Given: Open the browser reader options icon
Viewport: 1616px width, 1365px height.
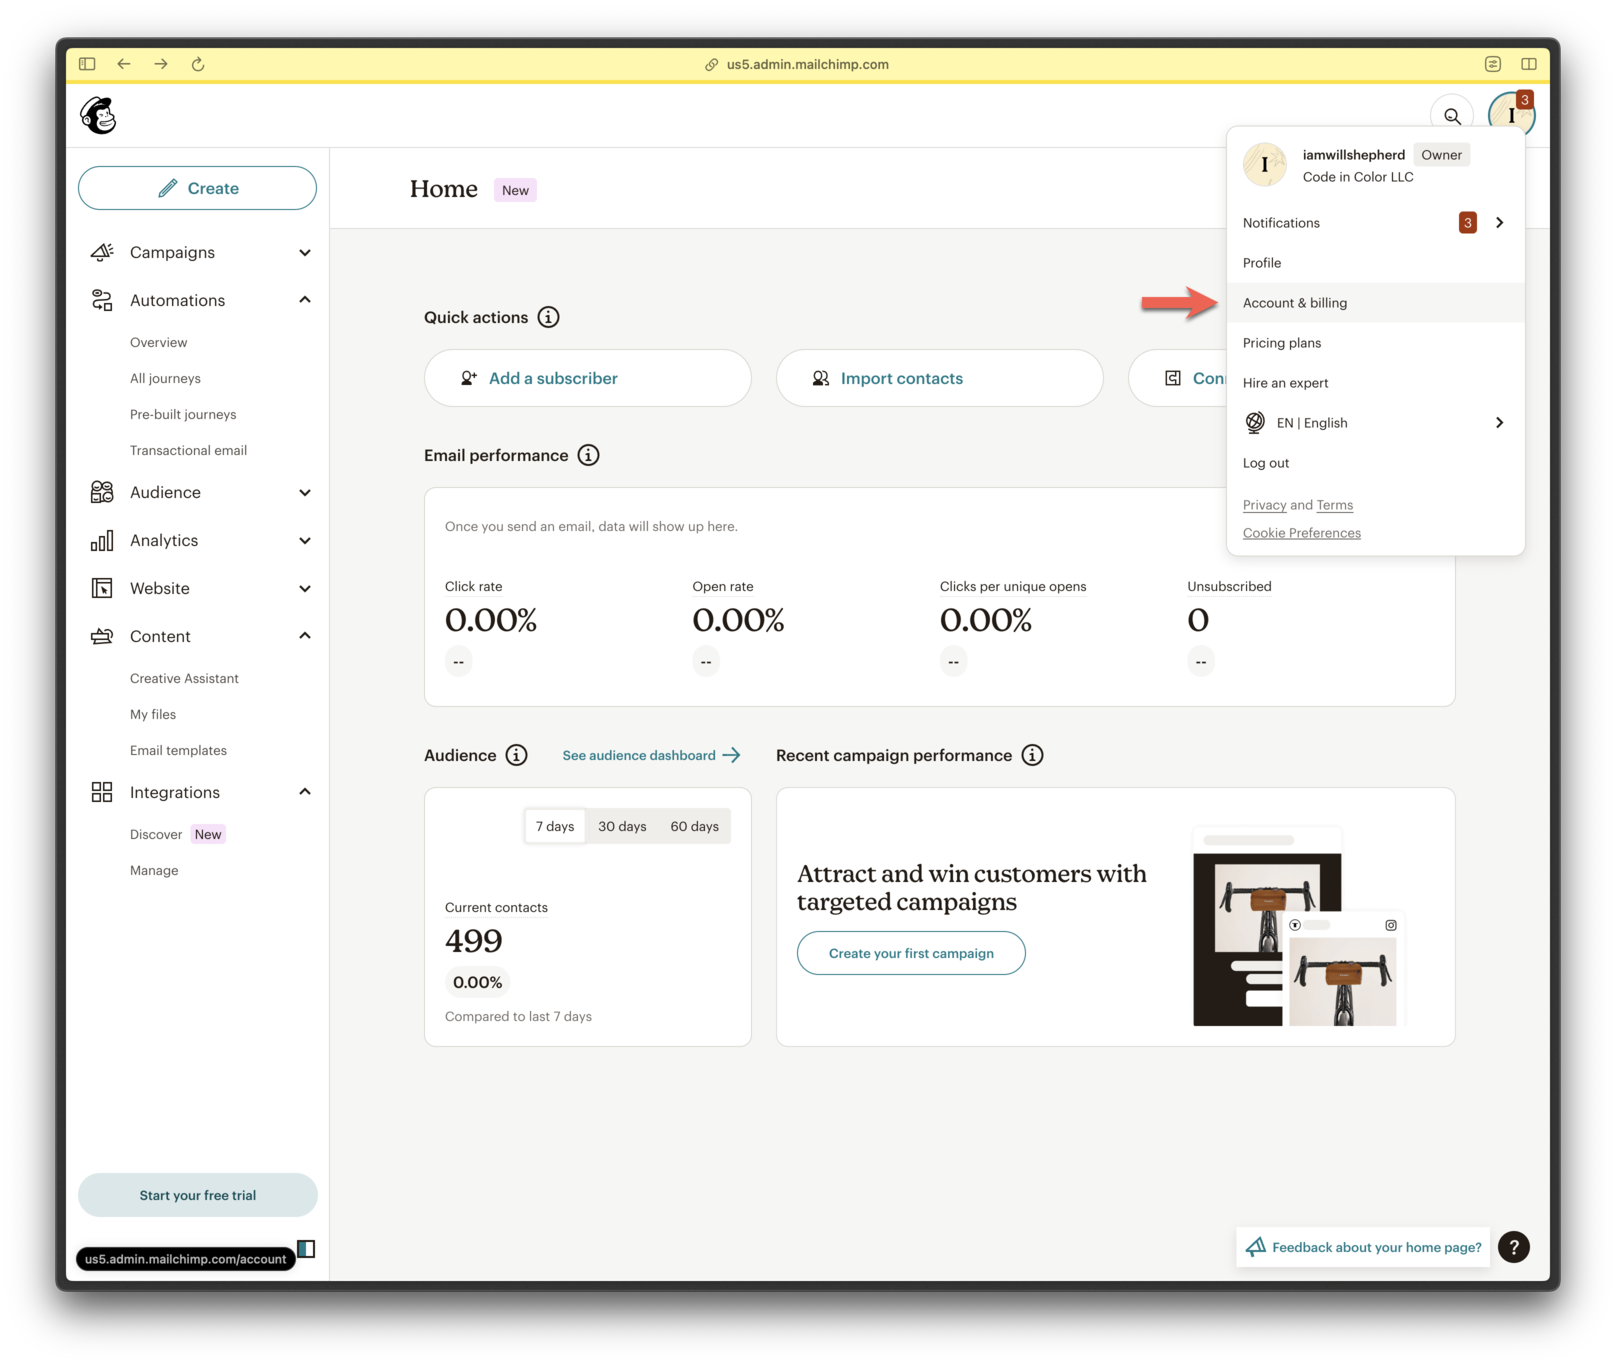Looking at the screenshot, I should [x=1493, y=64].
